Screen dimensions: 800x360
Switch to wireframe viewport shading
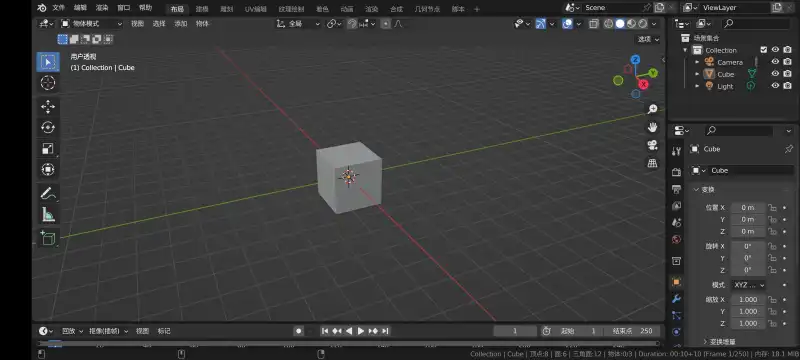[x=609, y=24]
